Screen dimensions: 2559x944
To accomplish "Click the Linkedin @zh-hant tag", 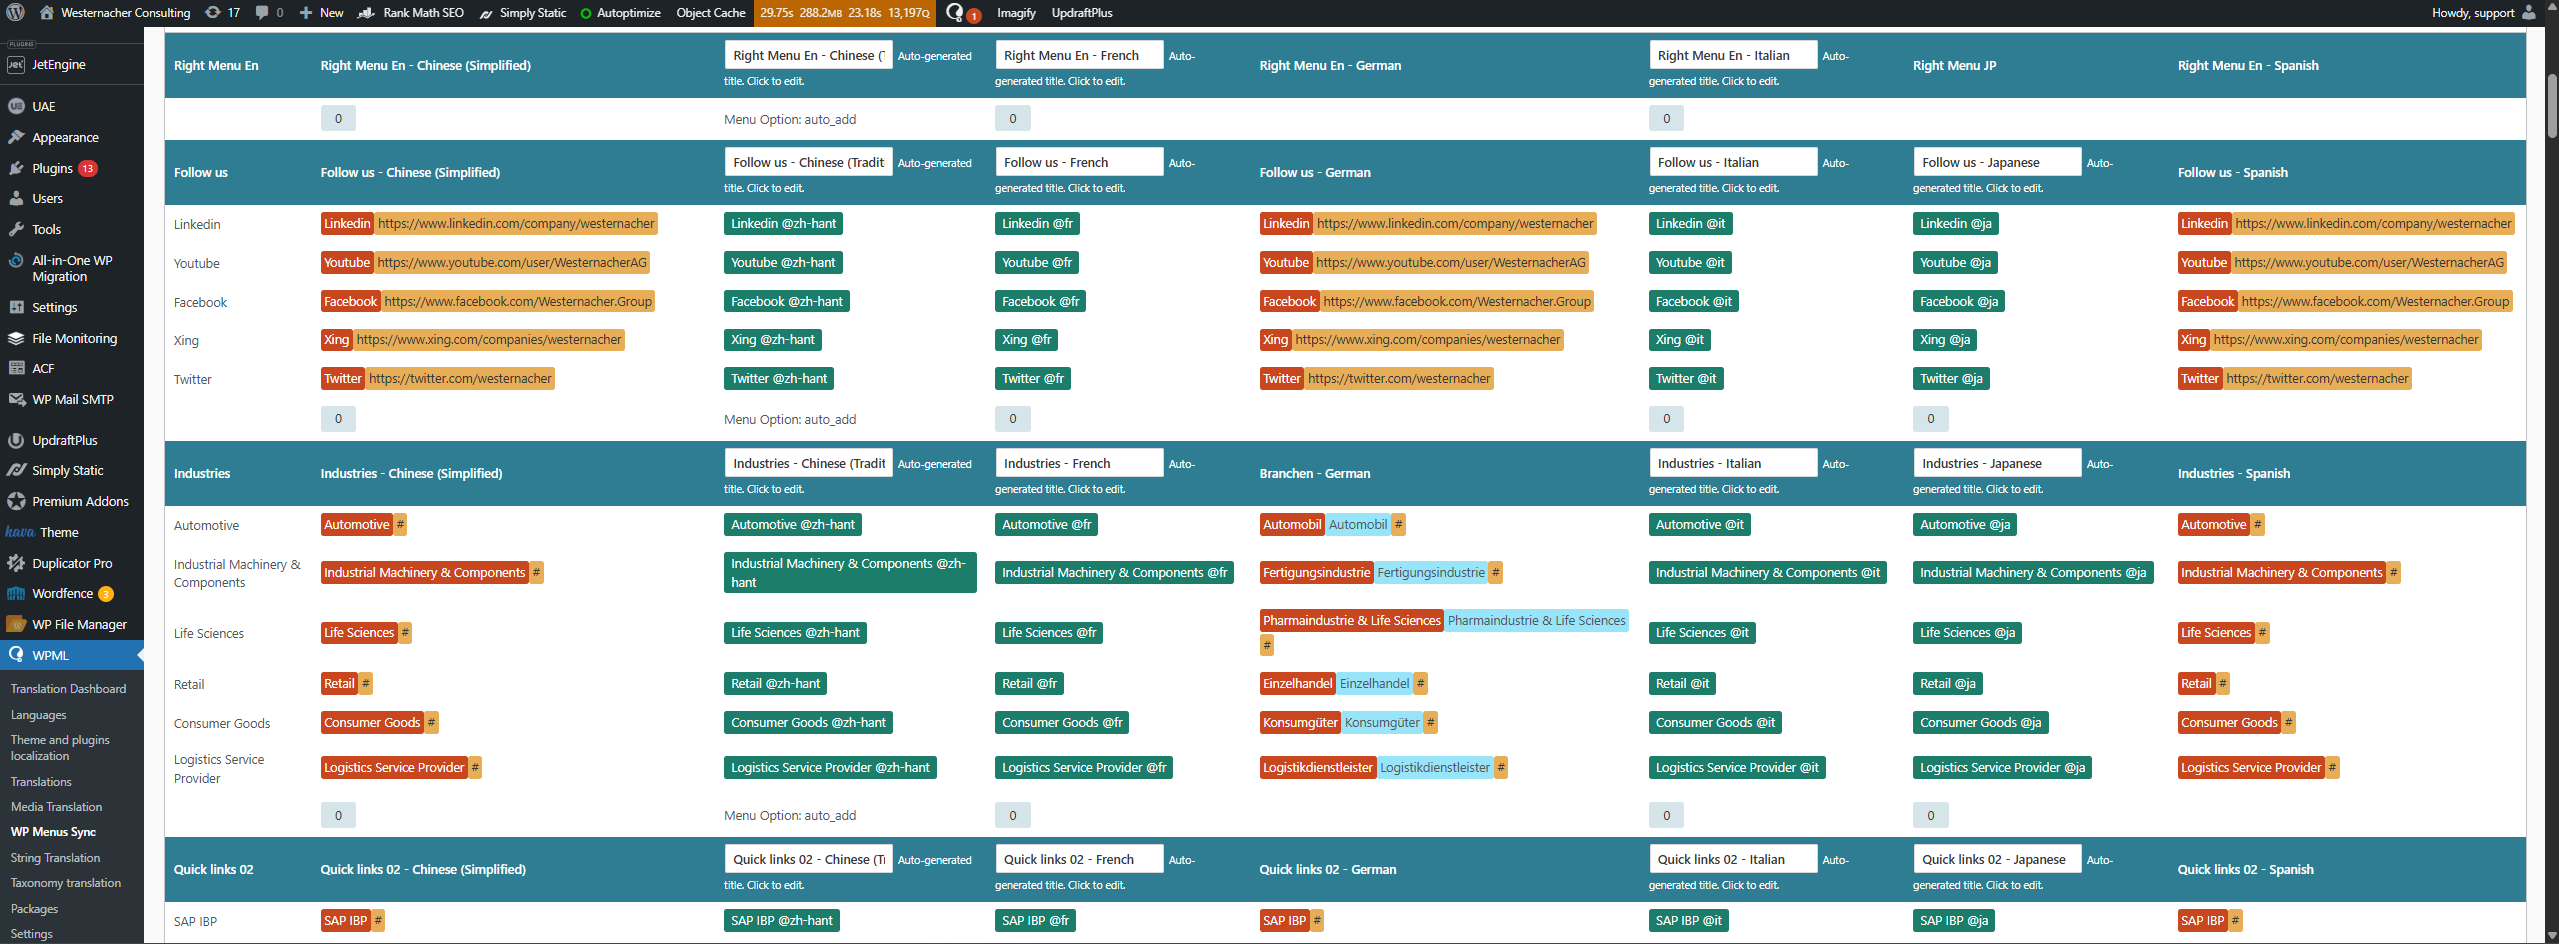I will point(783,223).
